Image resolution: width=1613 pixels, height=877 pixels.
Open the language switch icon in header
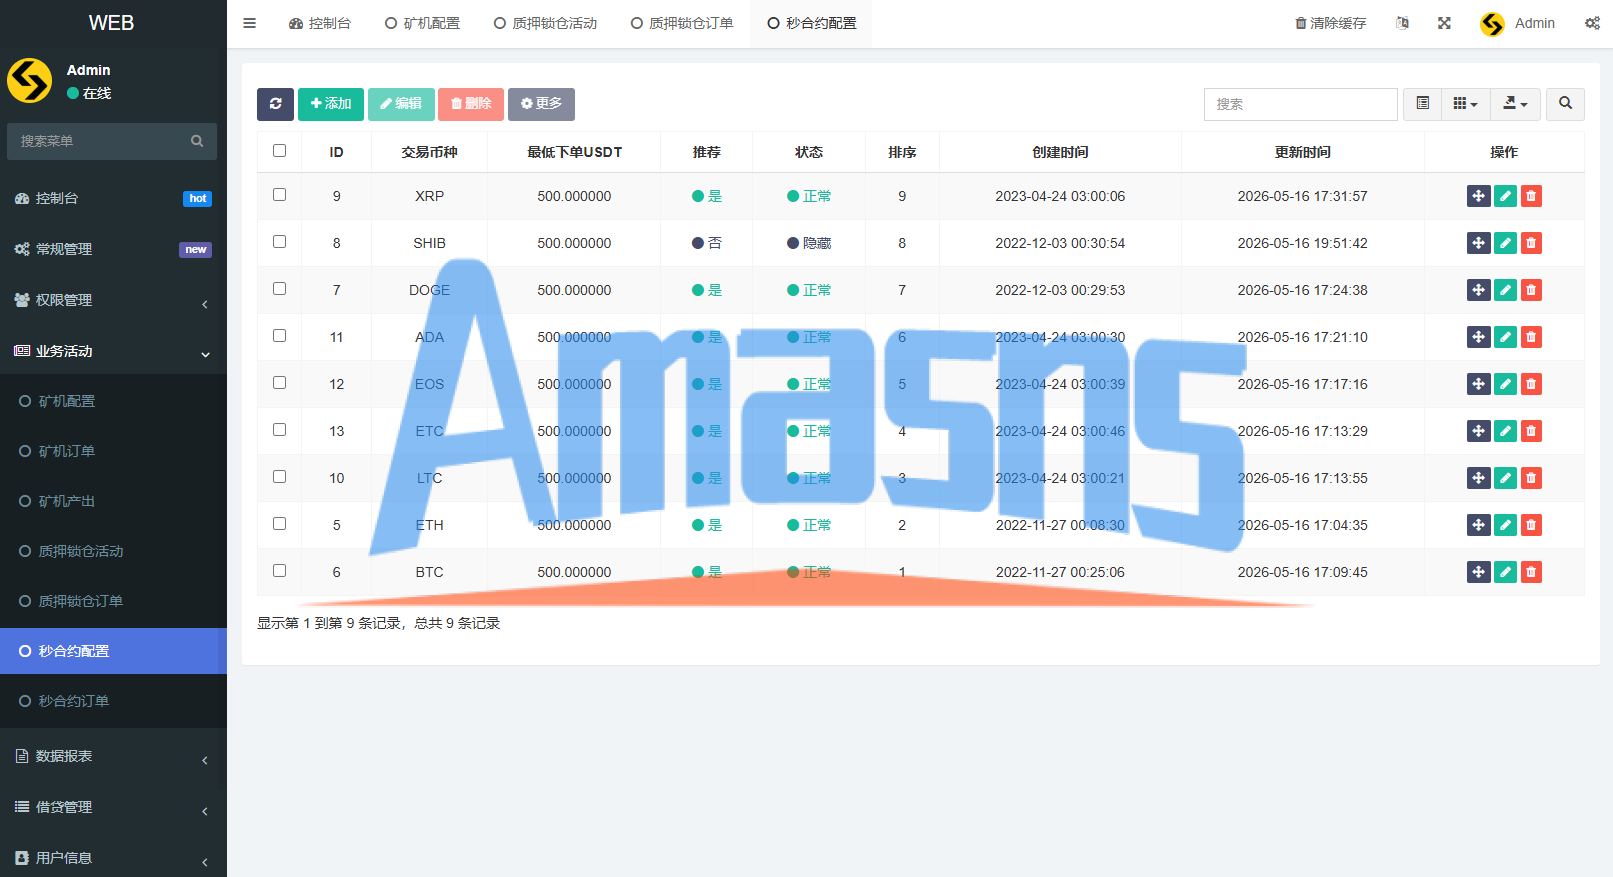(1402, 23)
